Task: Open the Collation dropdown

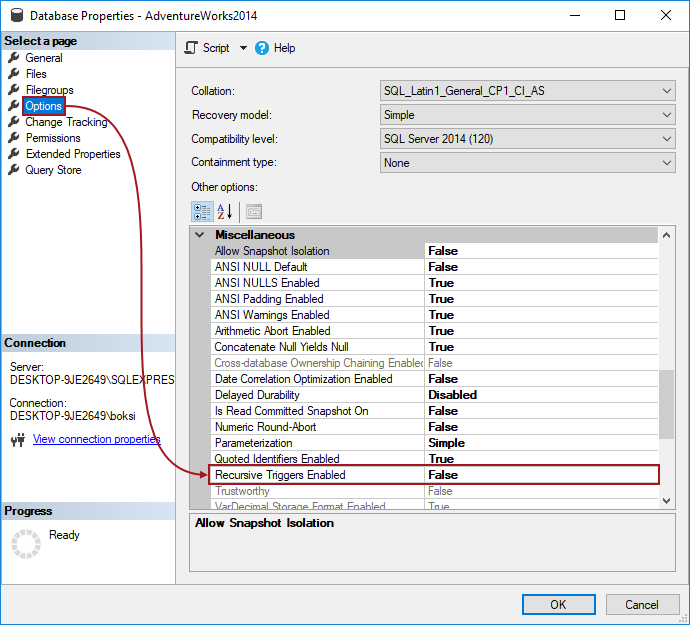Action: (527, 91)
